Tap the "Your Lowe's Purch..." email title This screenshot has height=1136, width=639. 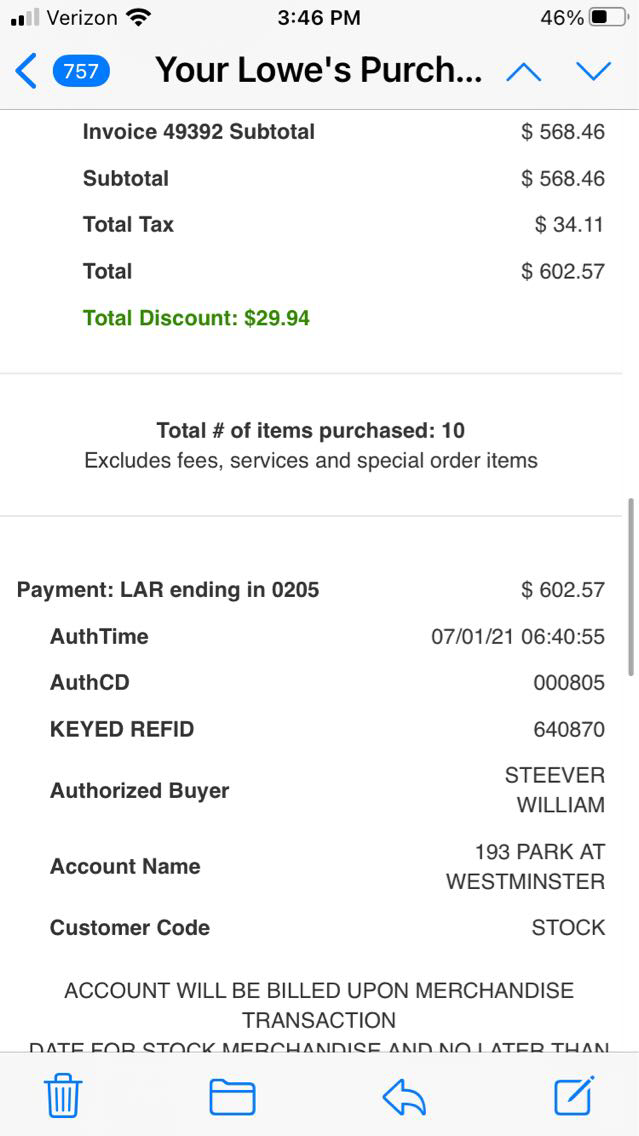pyautogui.click(x=318, y=71)
